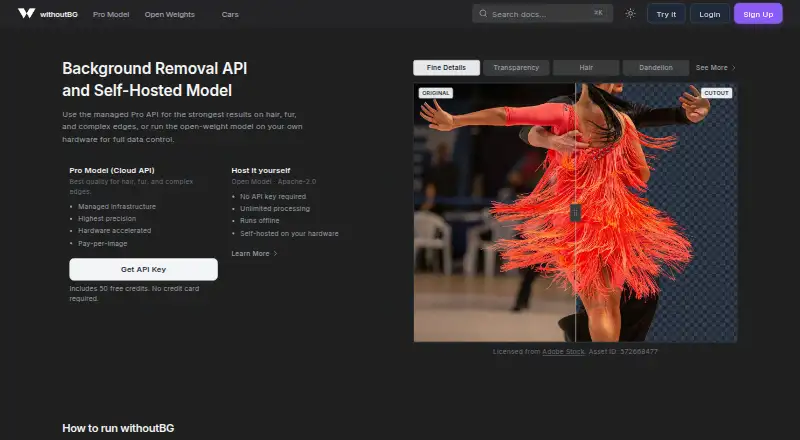This screenshot has height=440, width=800.
Task: Click the 'No API key required' bullet
Action: point(273,196)
